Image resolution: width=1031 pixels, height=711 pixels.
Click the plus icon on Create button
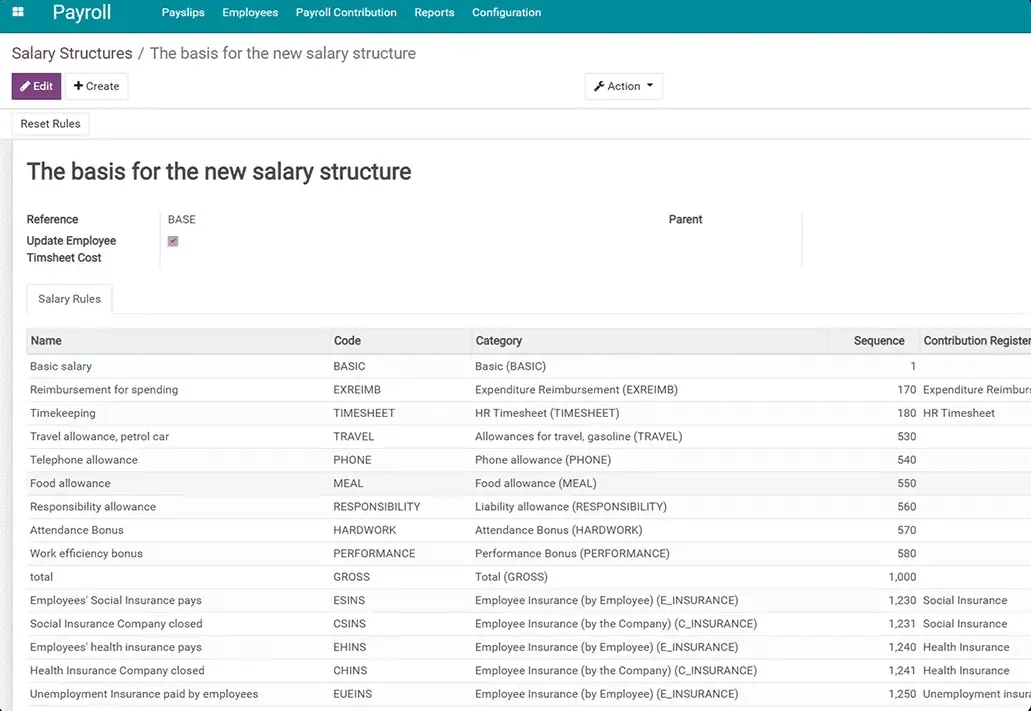point(78,86)
